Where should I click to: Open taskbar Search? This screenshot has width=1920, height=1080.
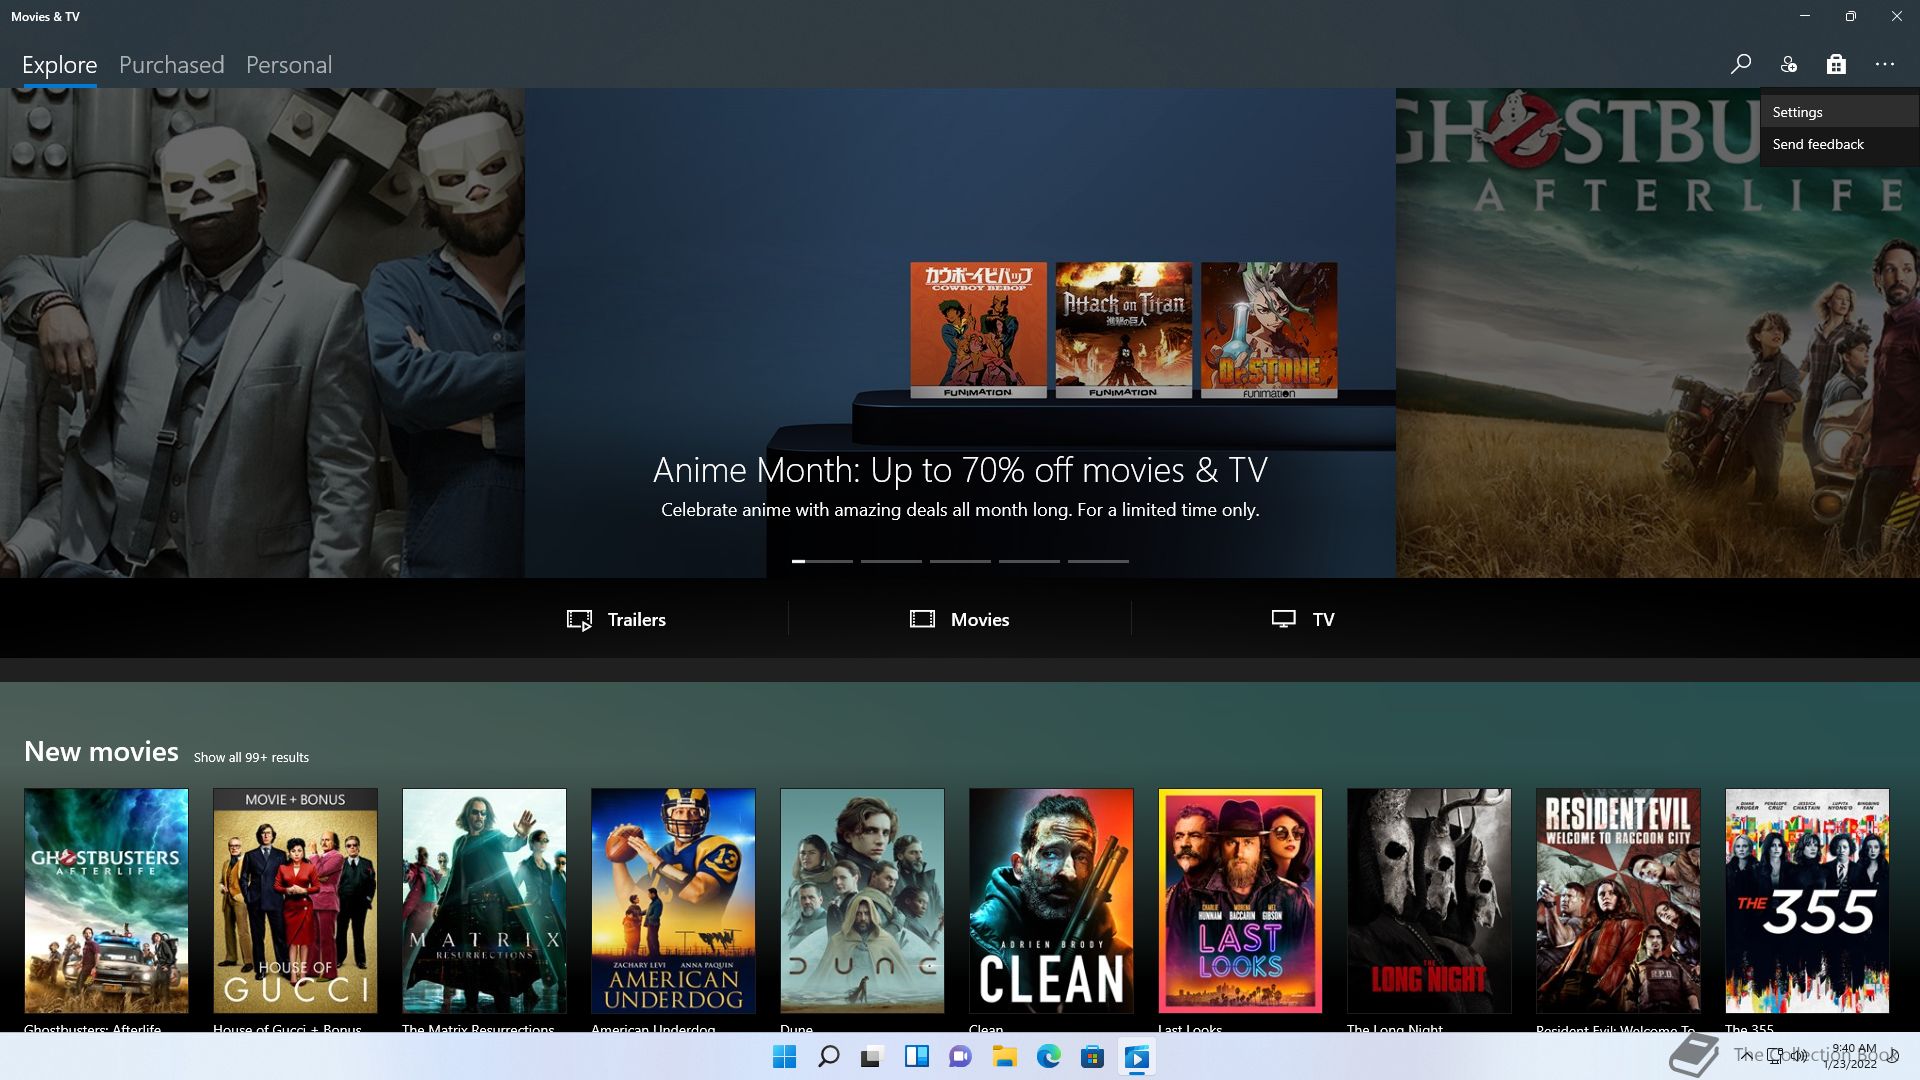829,1057
